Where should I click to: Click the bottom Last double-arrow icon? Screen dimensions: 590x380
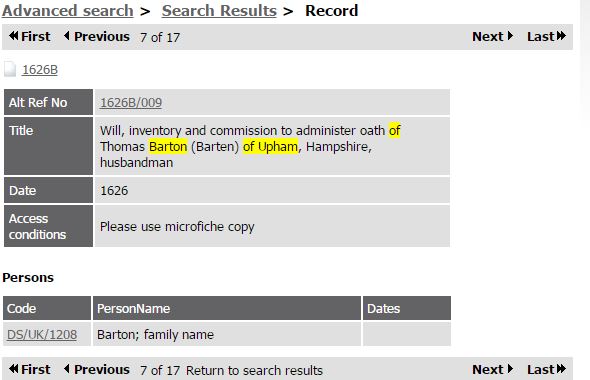(561, 369)
